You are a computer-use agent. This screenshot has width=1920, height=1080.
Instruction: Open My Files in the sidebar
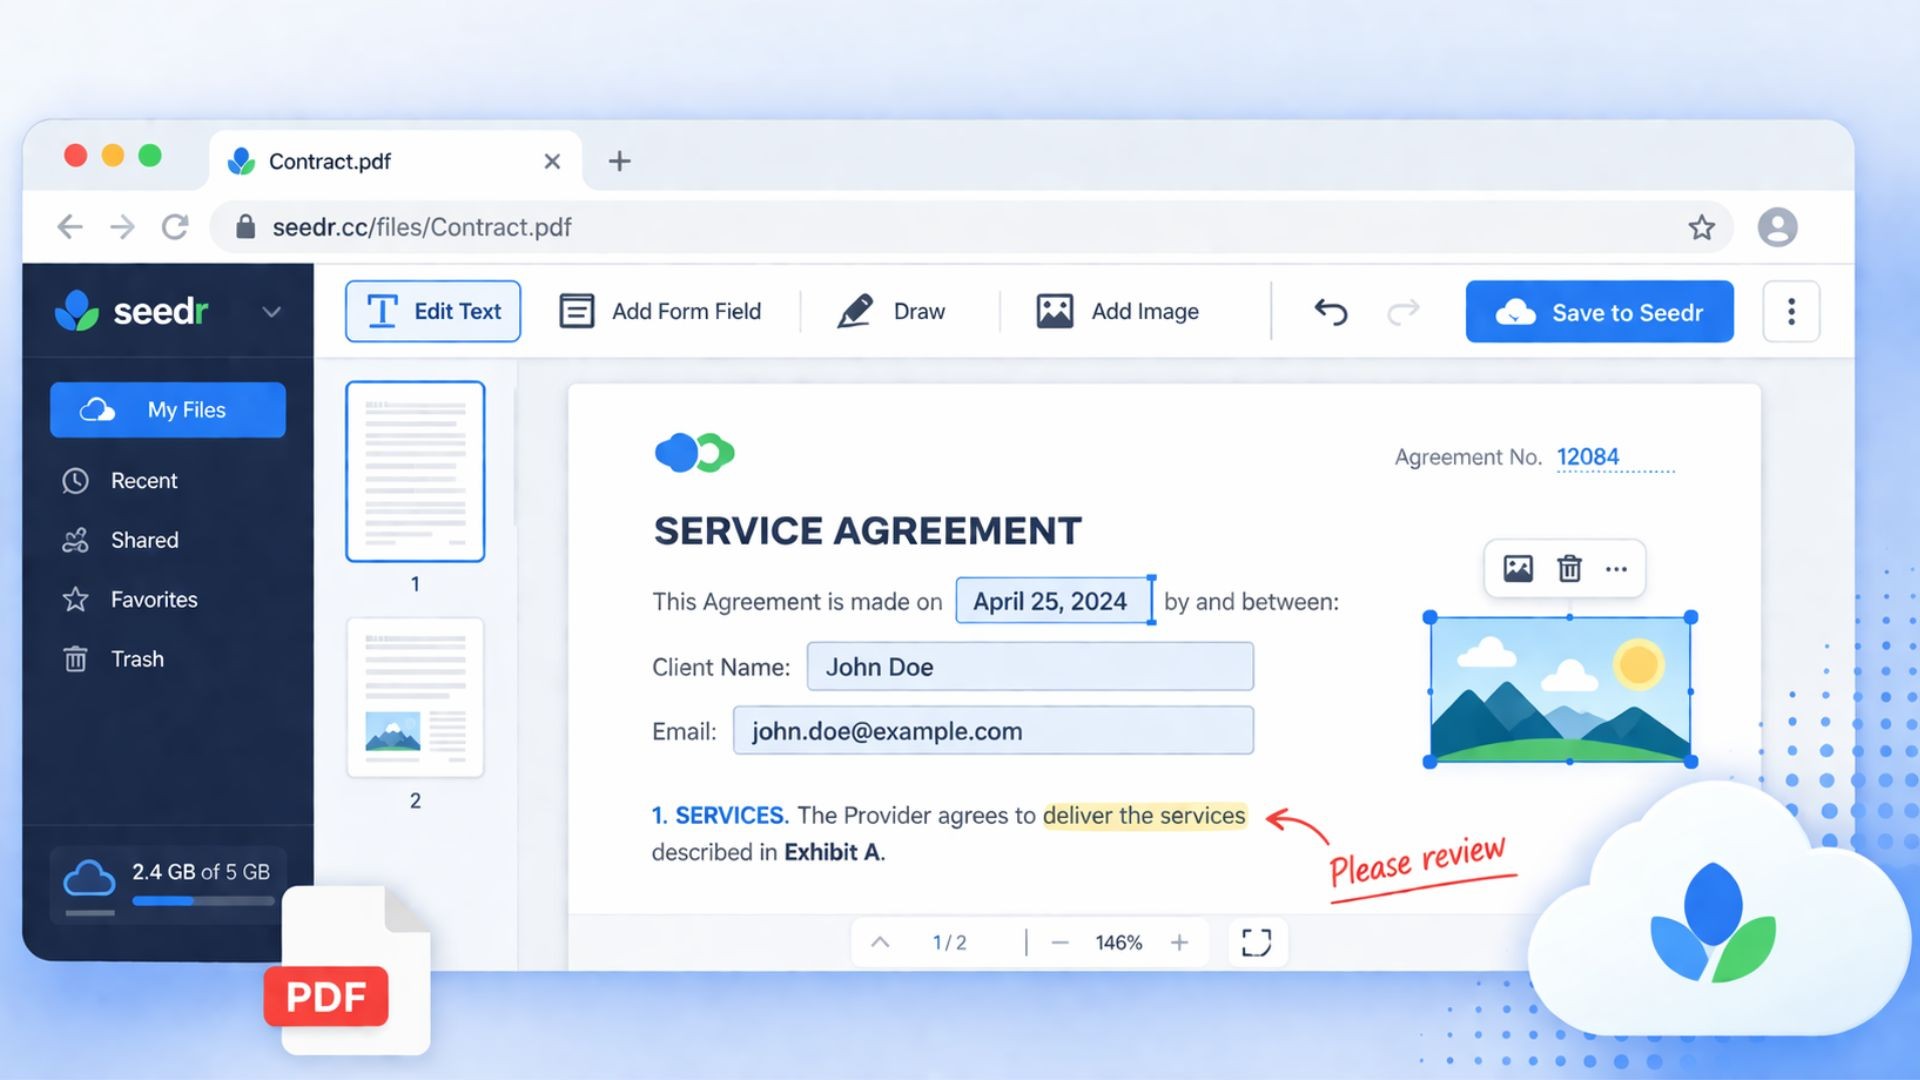pos(168,410)
